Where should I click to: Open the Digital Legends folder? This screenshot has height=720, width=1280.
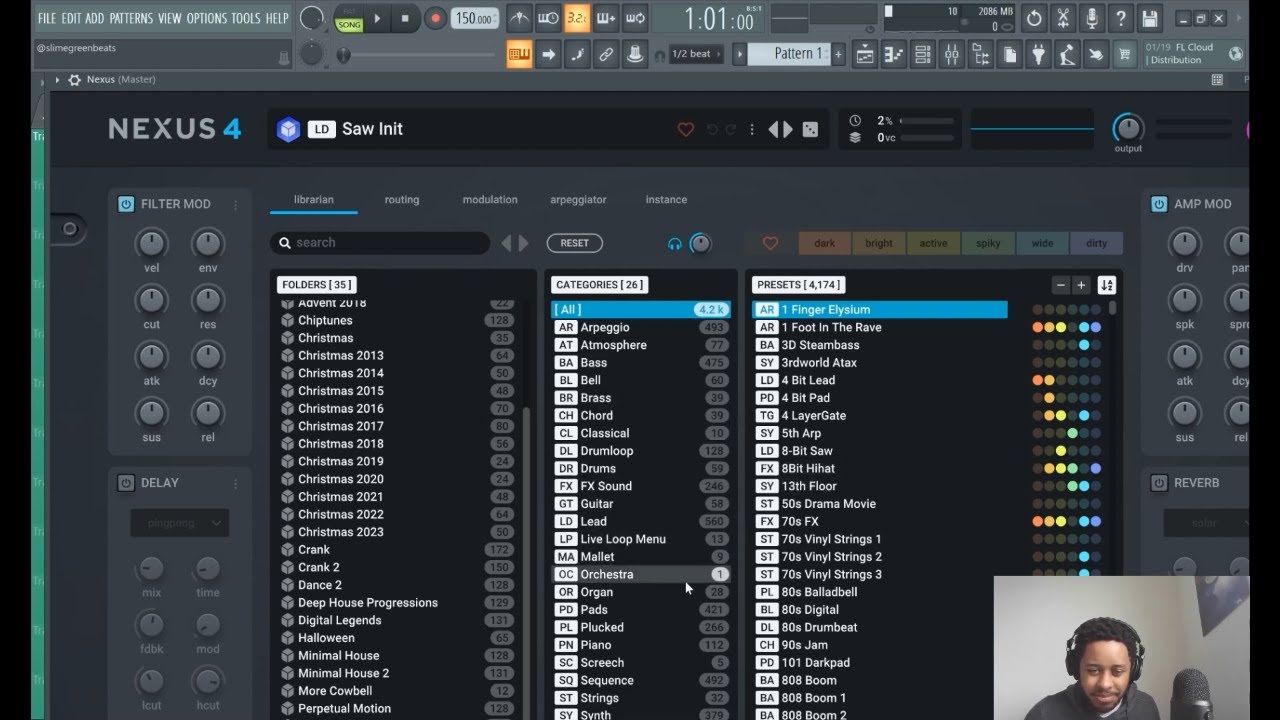tap(397, 620)
